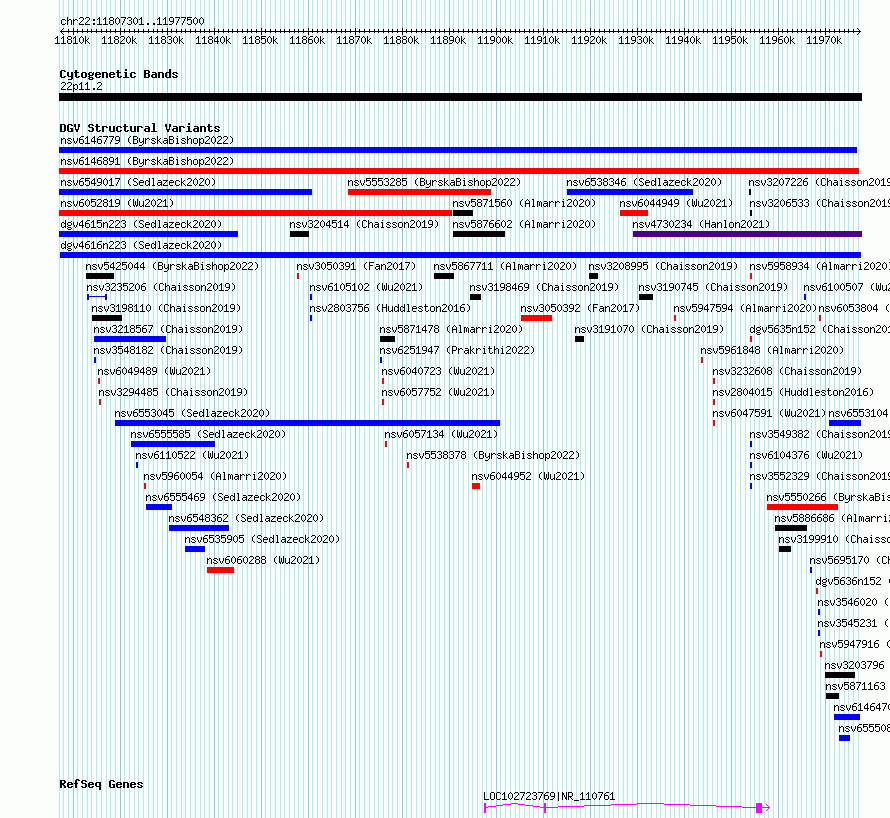Open nsv6555469 (Sedlazeck2020) label
This screenshot has width=890, height=818.
pyautogui.click(x=223, y=497)
